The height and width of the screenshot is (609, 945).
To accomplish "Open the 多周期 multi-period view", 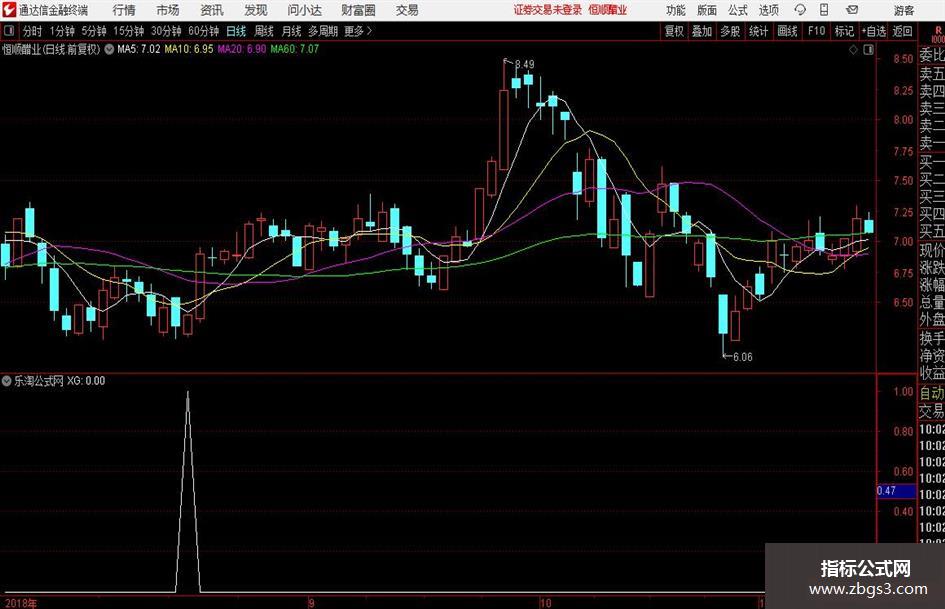I will [x=323, y=31].
